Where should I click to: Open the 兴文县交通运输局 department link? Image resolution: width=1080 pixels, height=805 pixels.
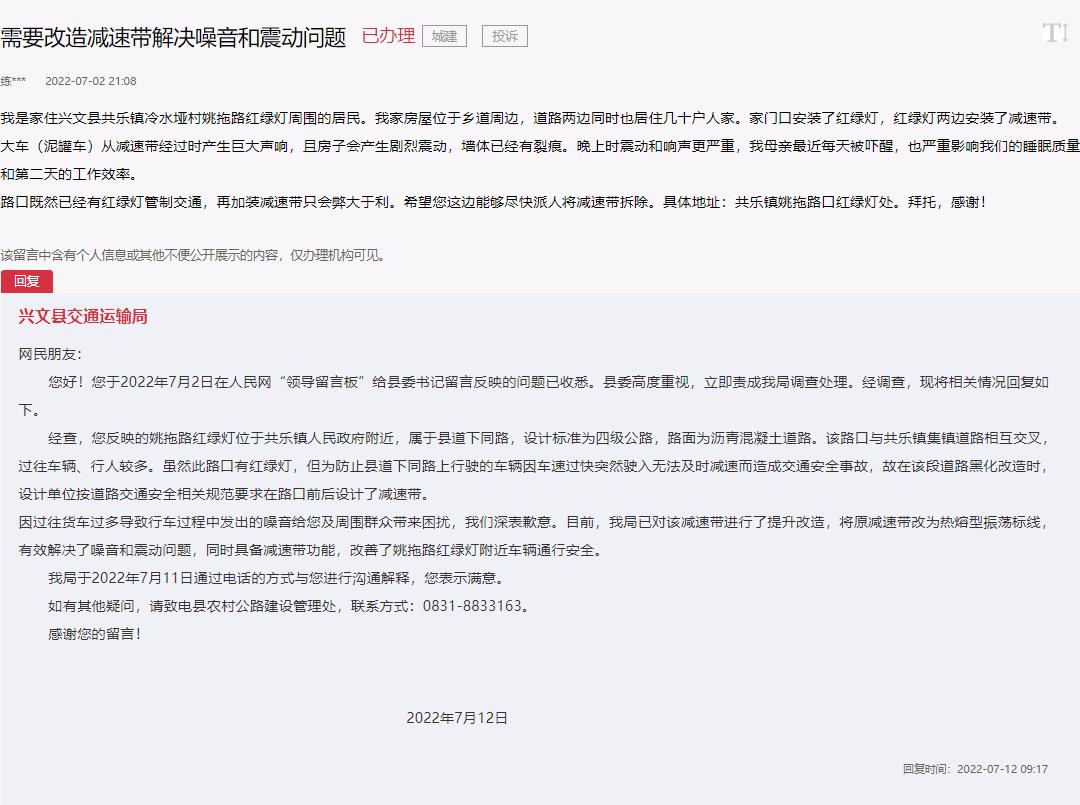pyautogui.click(x=83, y=317)
